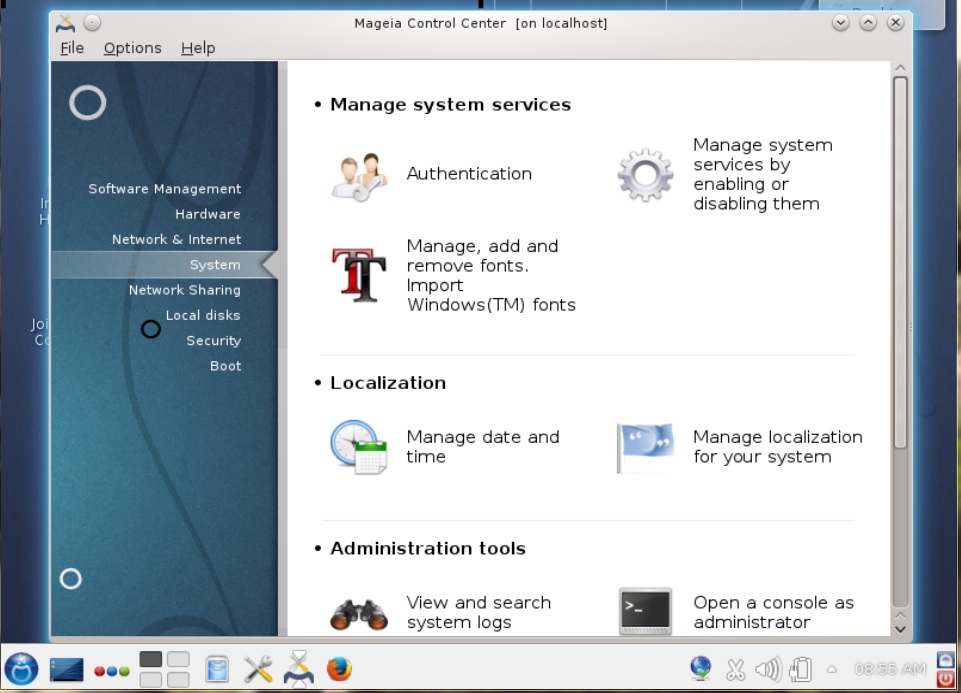Click the scrollbar thumb in the content pane
961x693 pixels.
900,262
